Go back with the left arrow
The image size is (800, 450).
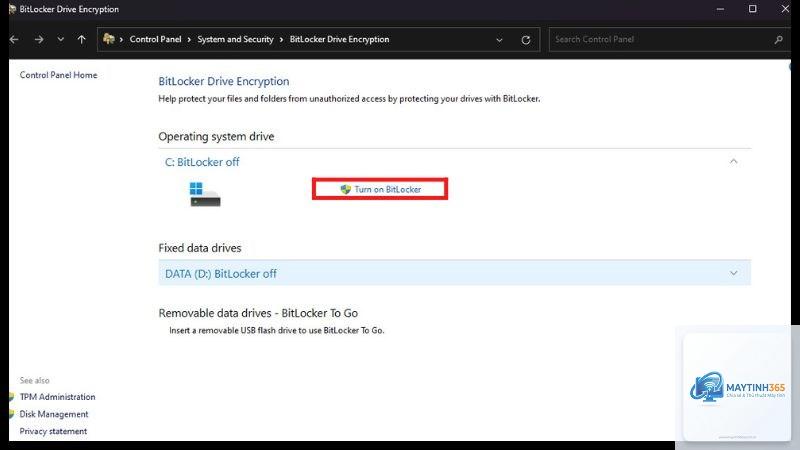pyautogui.click(x=14, y=39)
